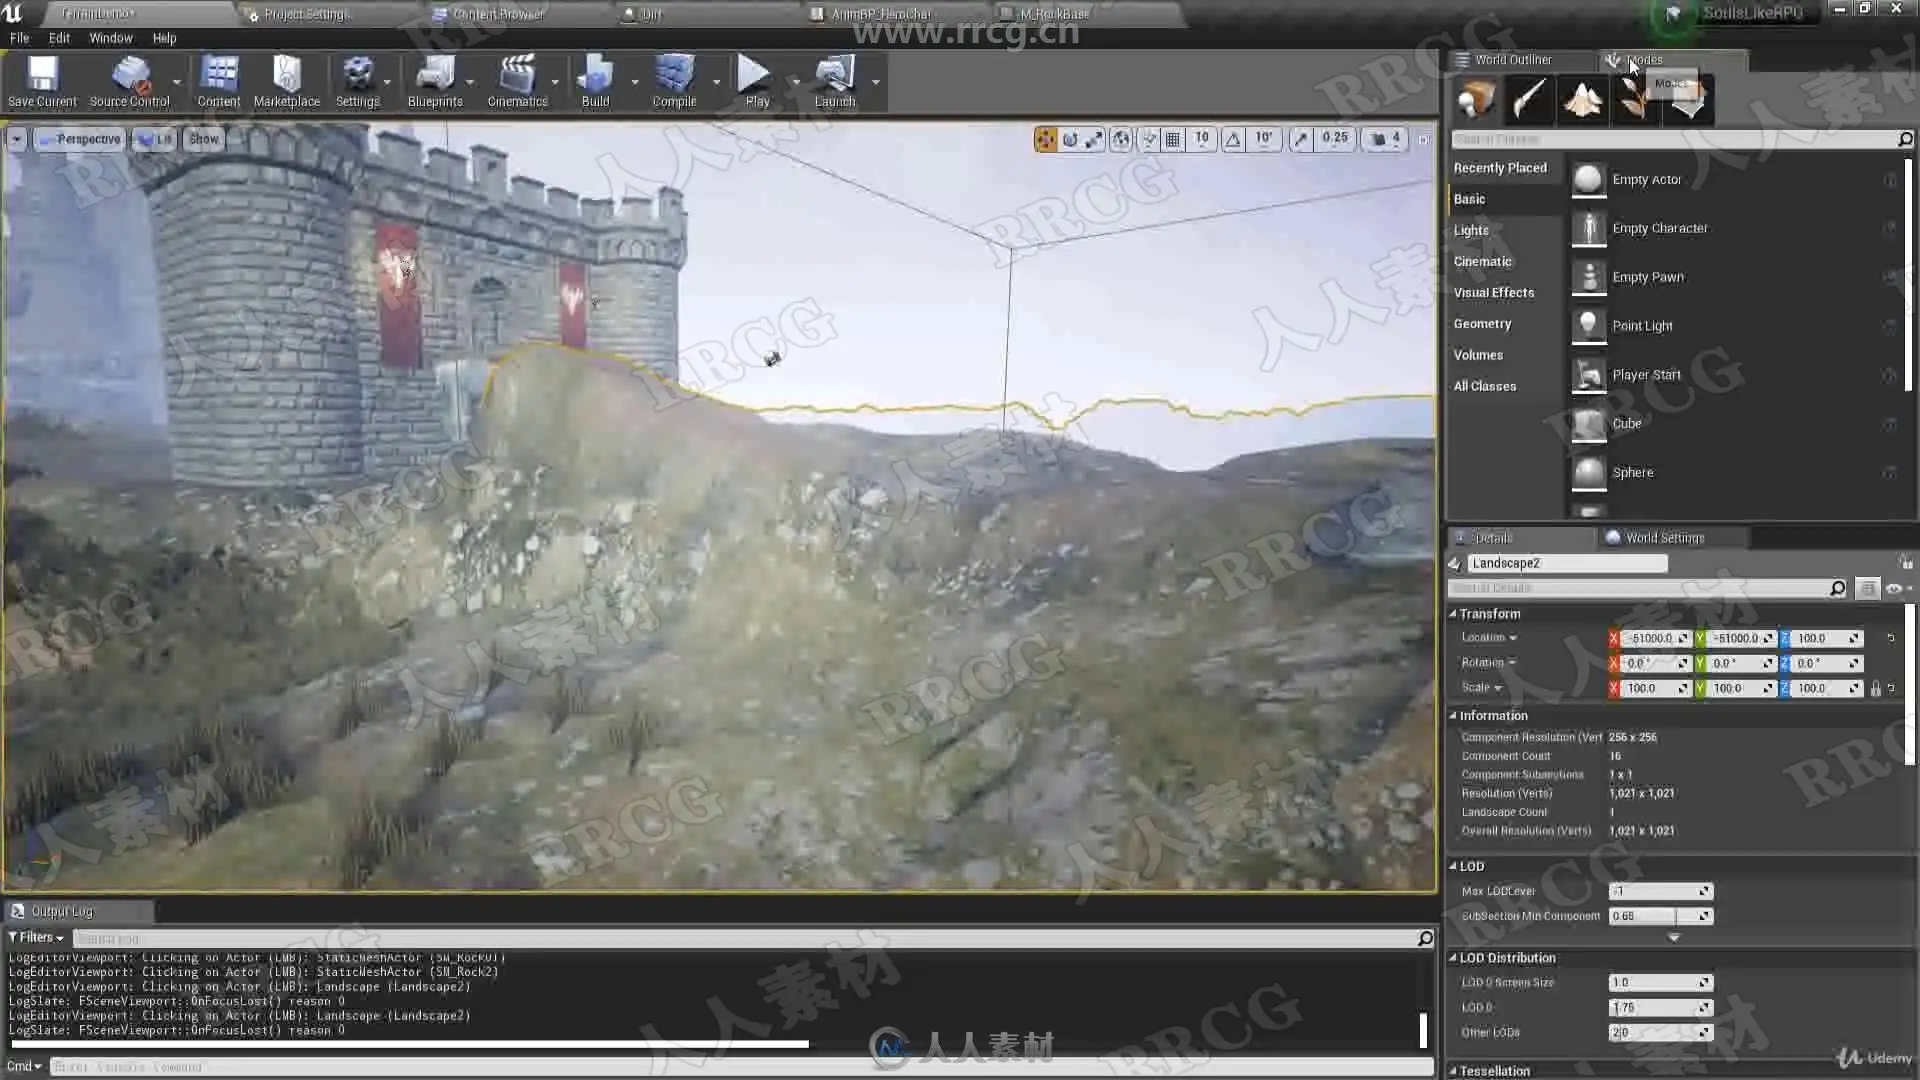Open the Show viewport options button

click(x=203, y=139)
